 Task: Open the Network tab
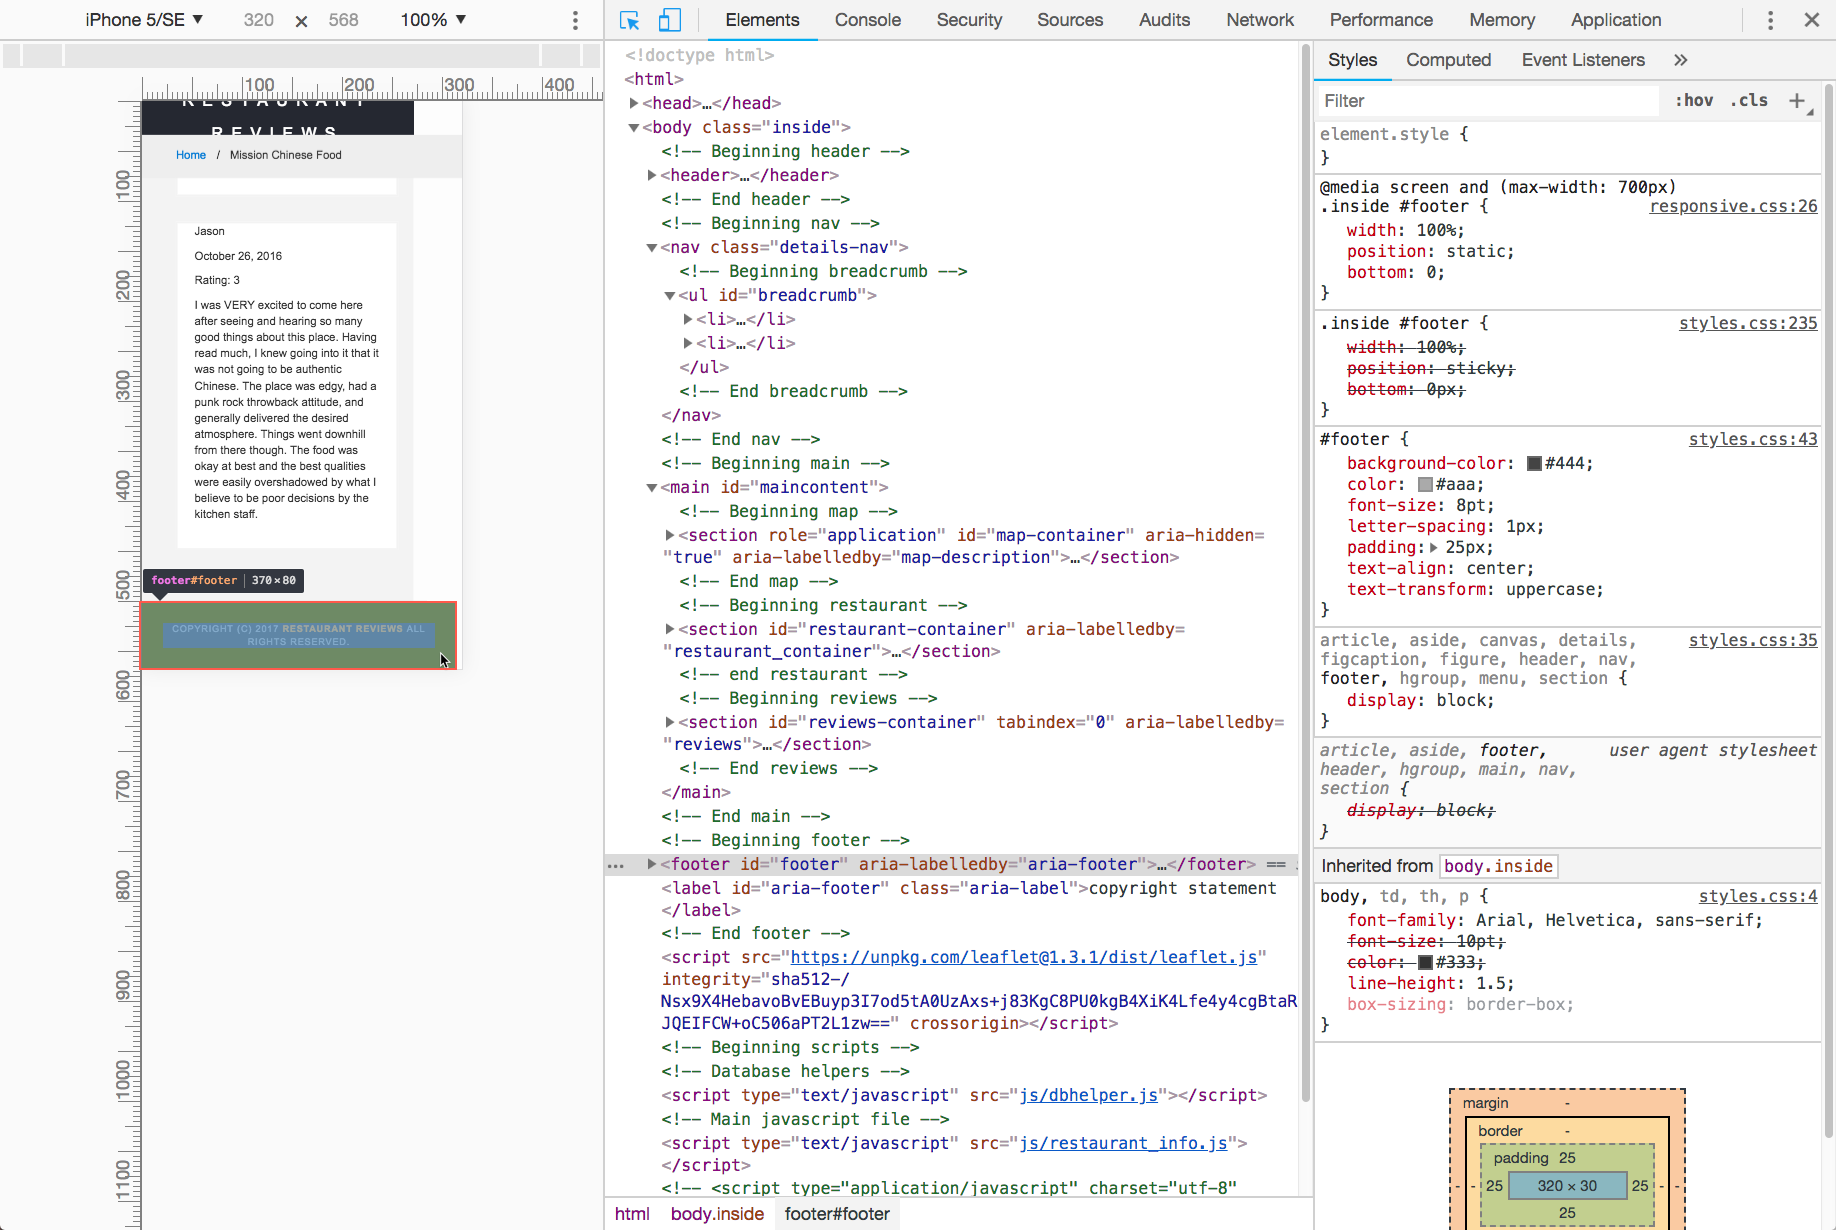(x=1260, y=20)
